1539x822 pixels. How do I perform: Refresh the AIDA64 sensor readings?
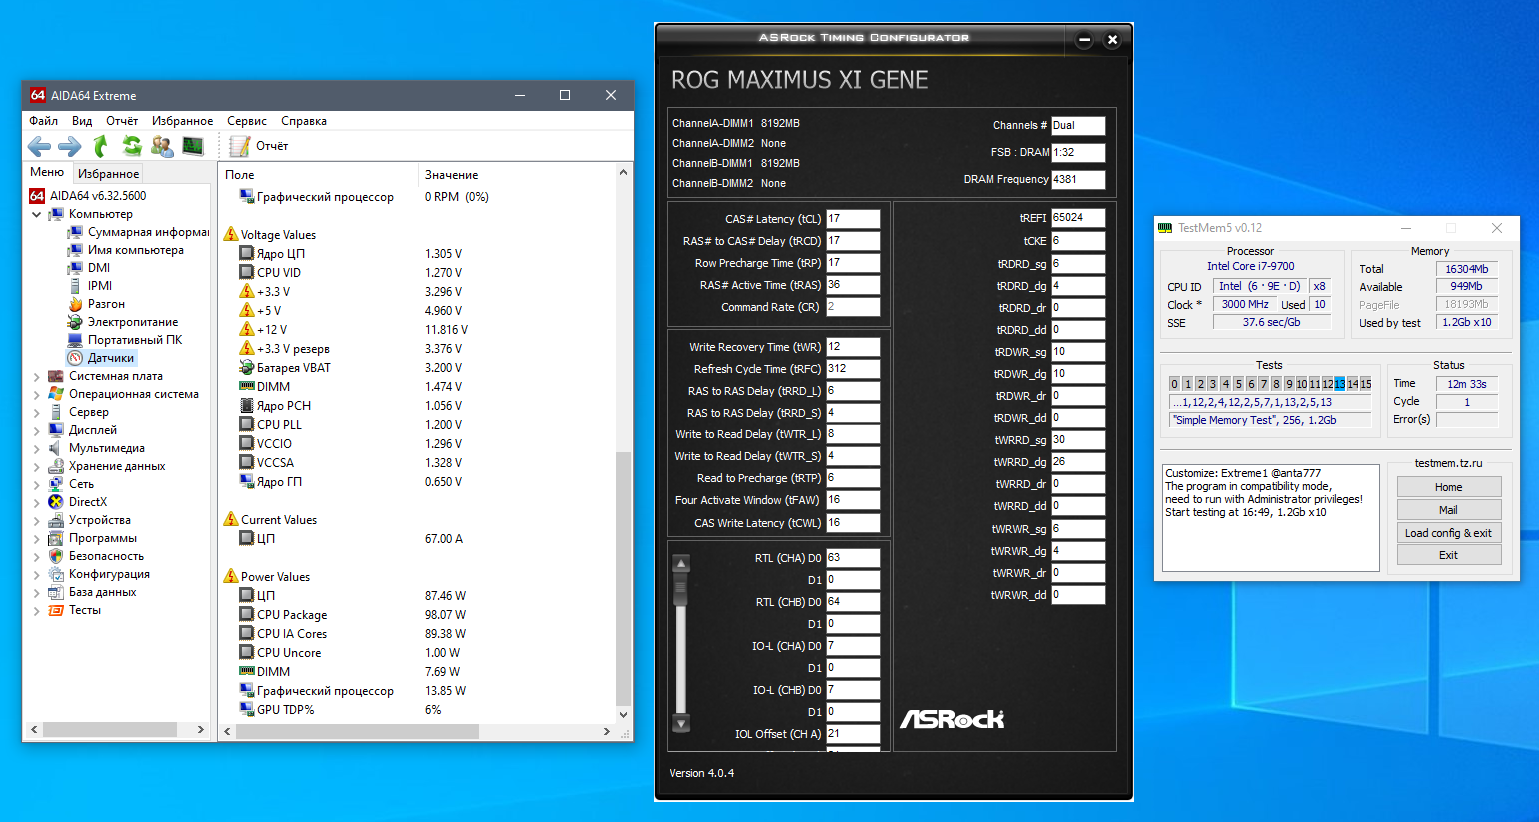(131, 146)
